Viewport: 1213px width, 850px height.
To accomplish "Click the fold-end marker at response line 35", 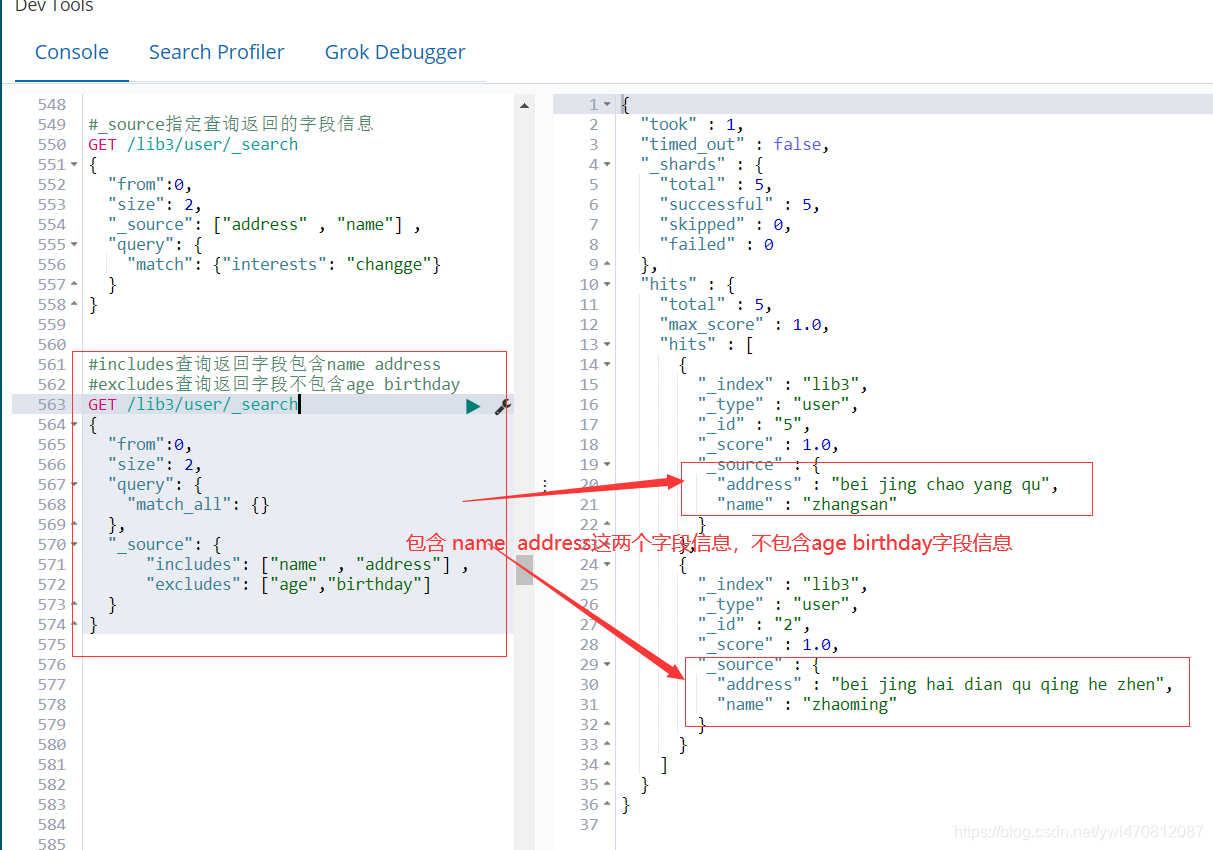I will [607, 785].
